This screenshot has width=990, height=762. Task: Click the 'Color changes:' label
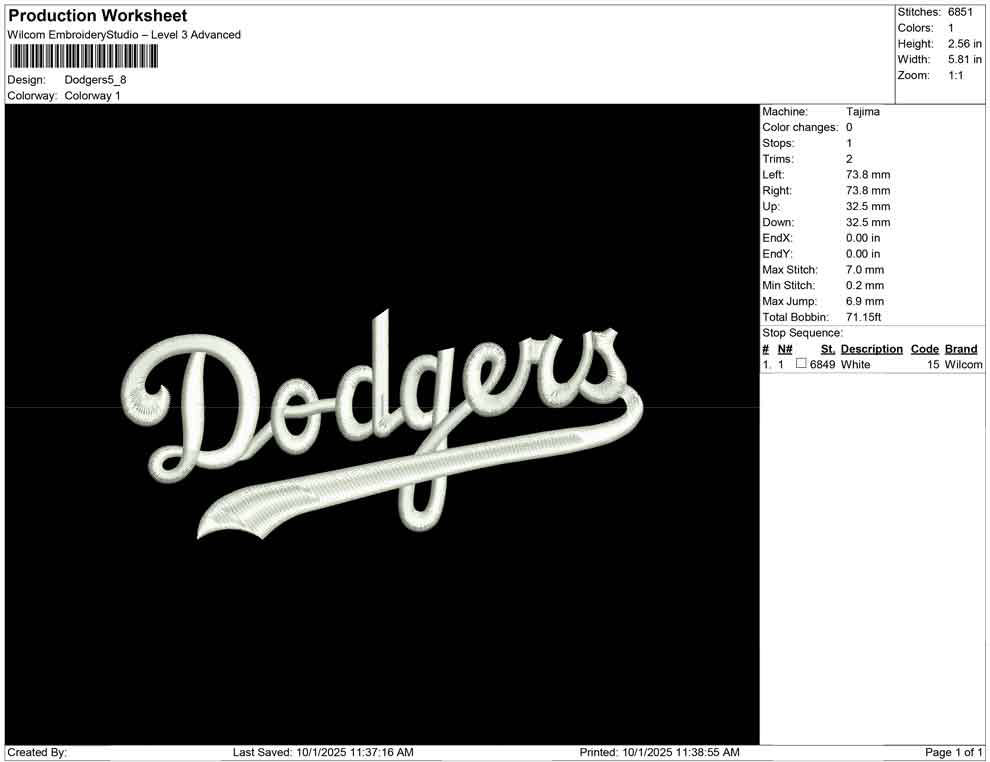800,127
